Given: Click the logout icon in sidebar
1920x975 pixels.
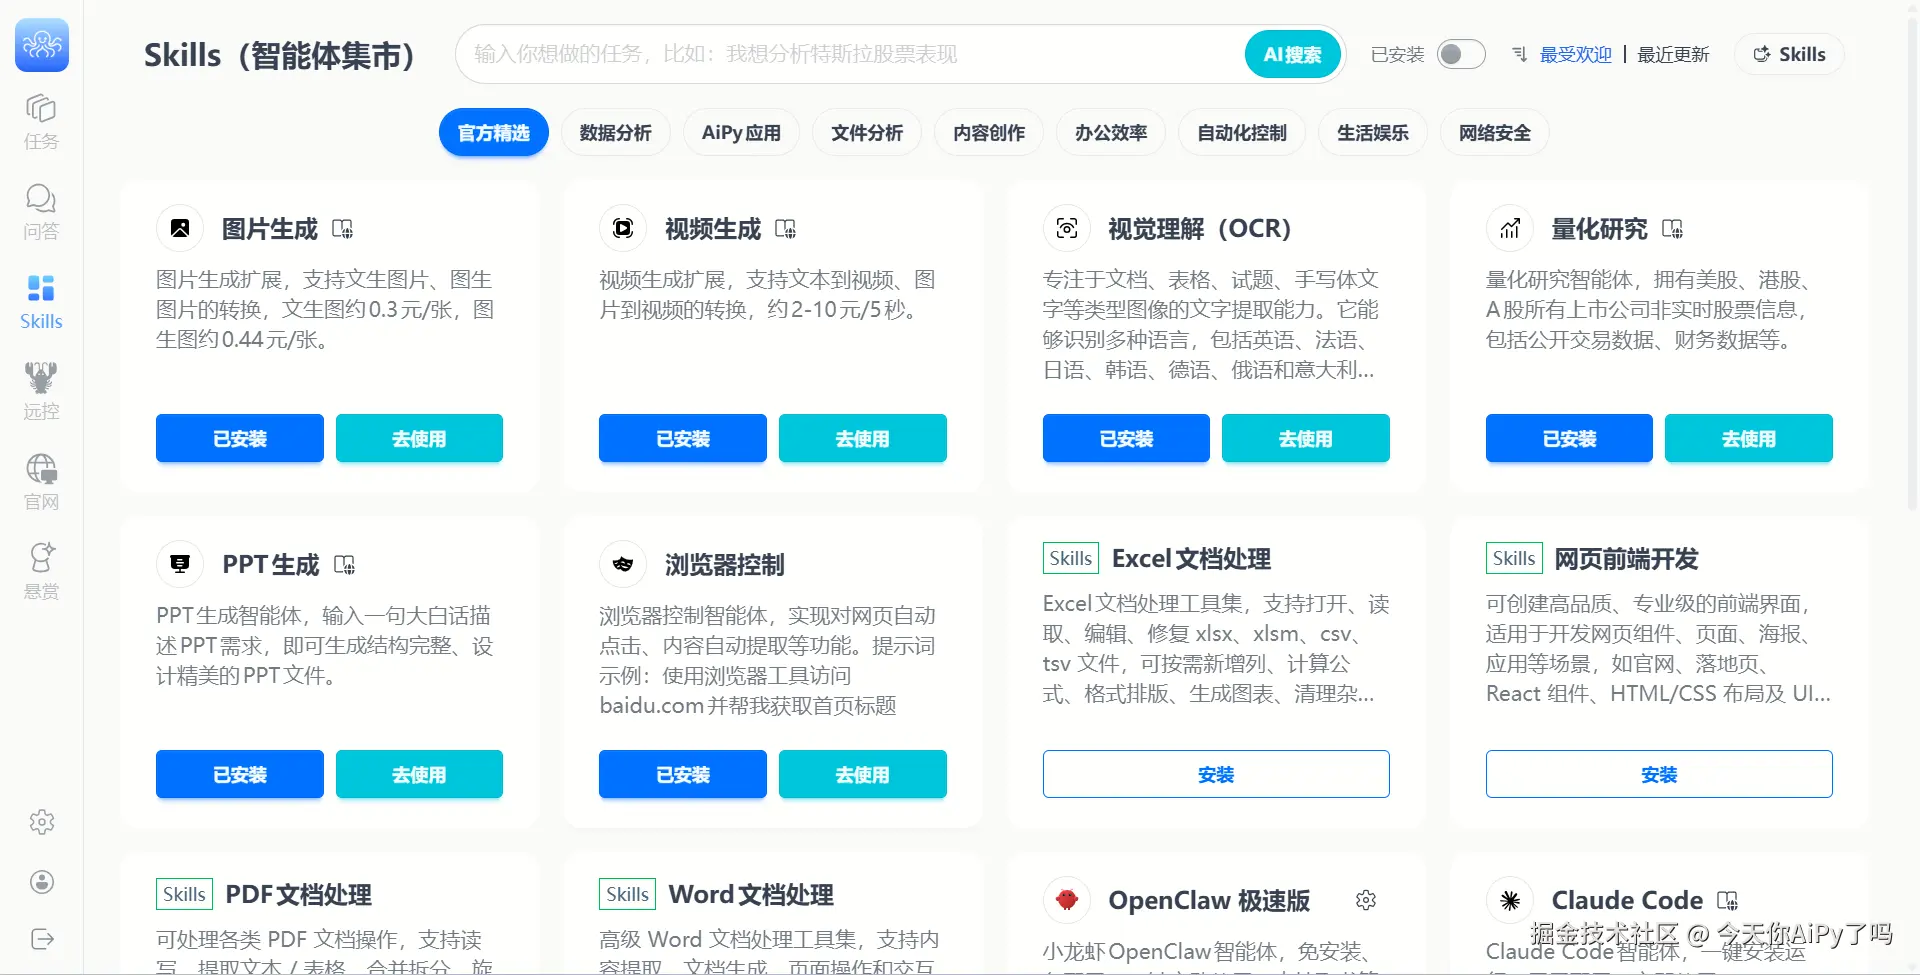Looking at the screenshot, I should click(42, 939).
